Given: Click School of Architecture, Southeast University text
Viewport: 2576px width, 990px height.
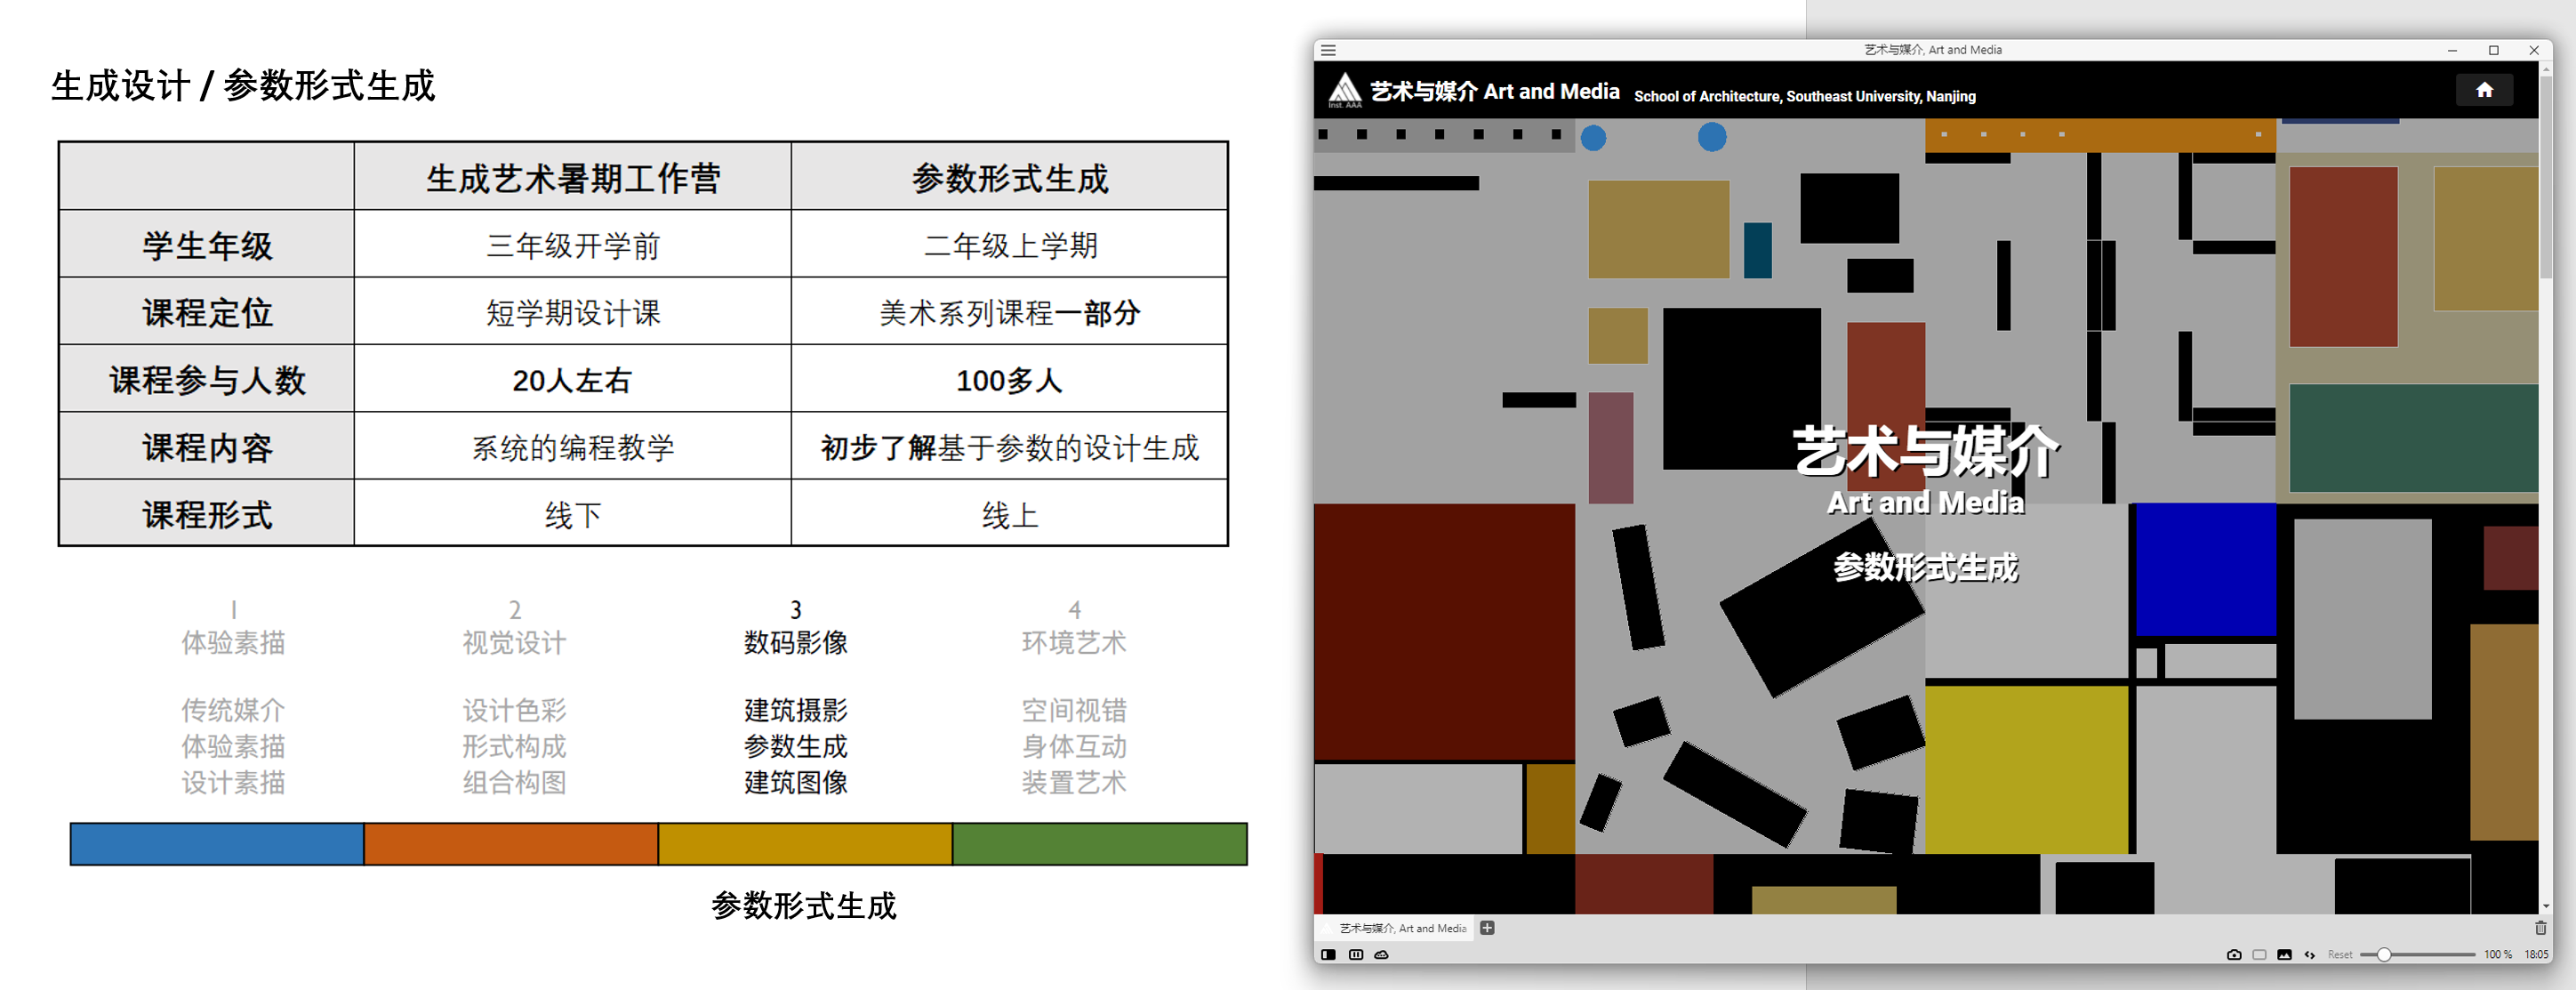Looking at the screenshot, I should pos(1804,96).
